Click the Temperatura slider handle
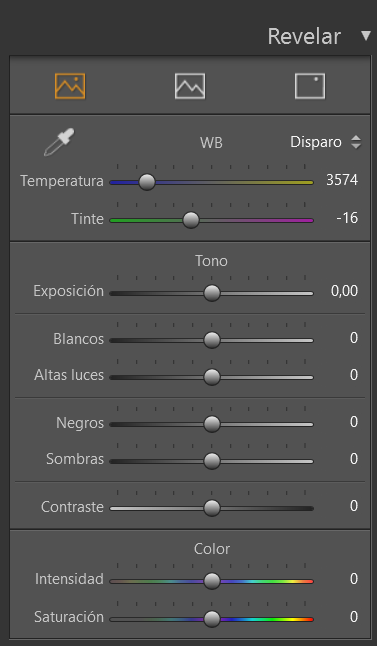The image size is (377, 646). click(x=147, y=182)
